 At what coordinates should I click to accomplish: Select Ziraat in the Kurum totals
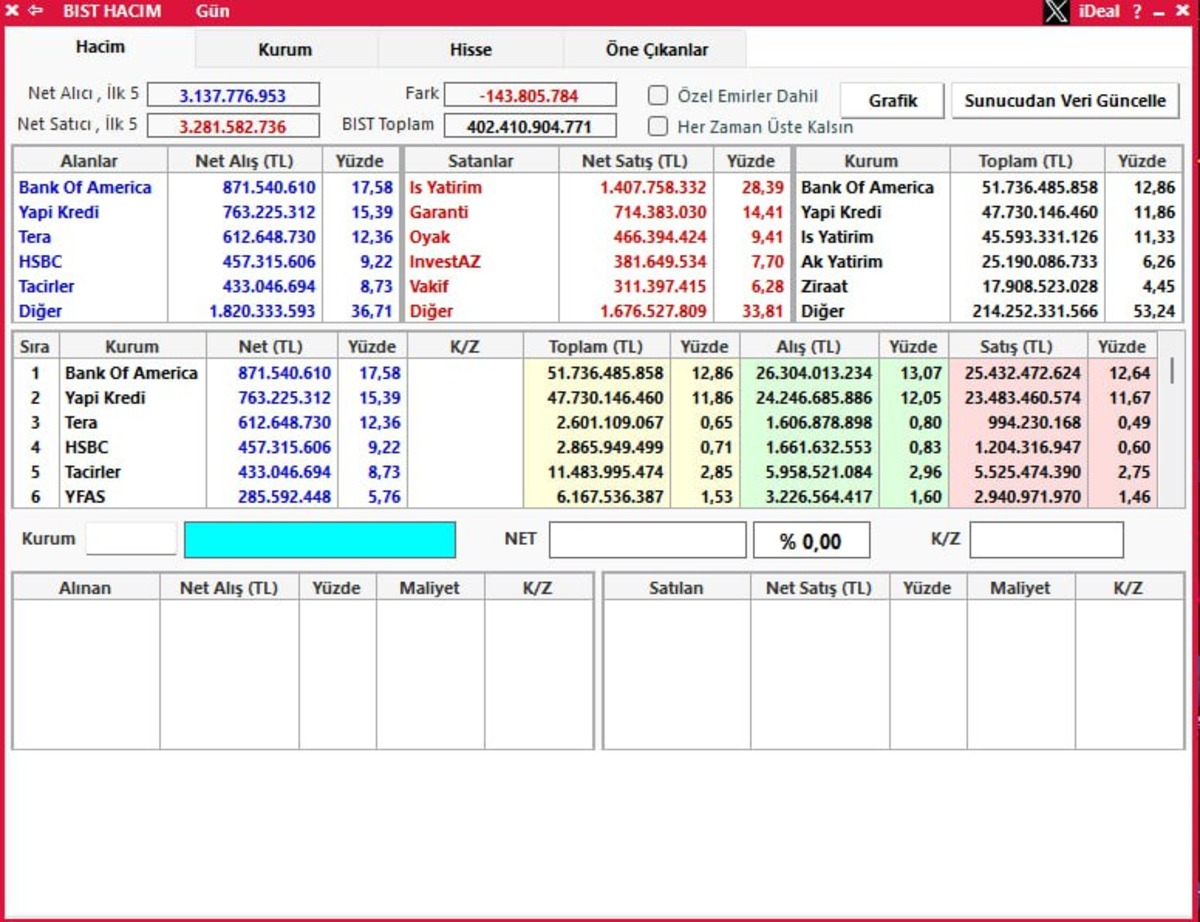pos(824,286)
